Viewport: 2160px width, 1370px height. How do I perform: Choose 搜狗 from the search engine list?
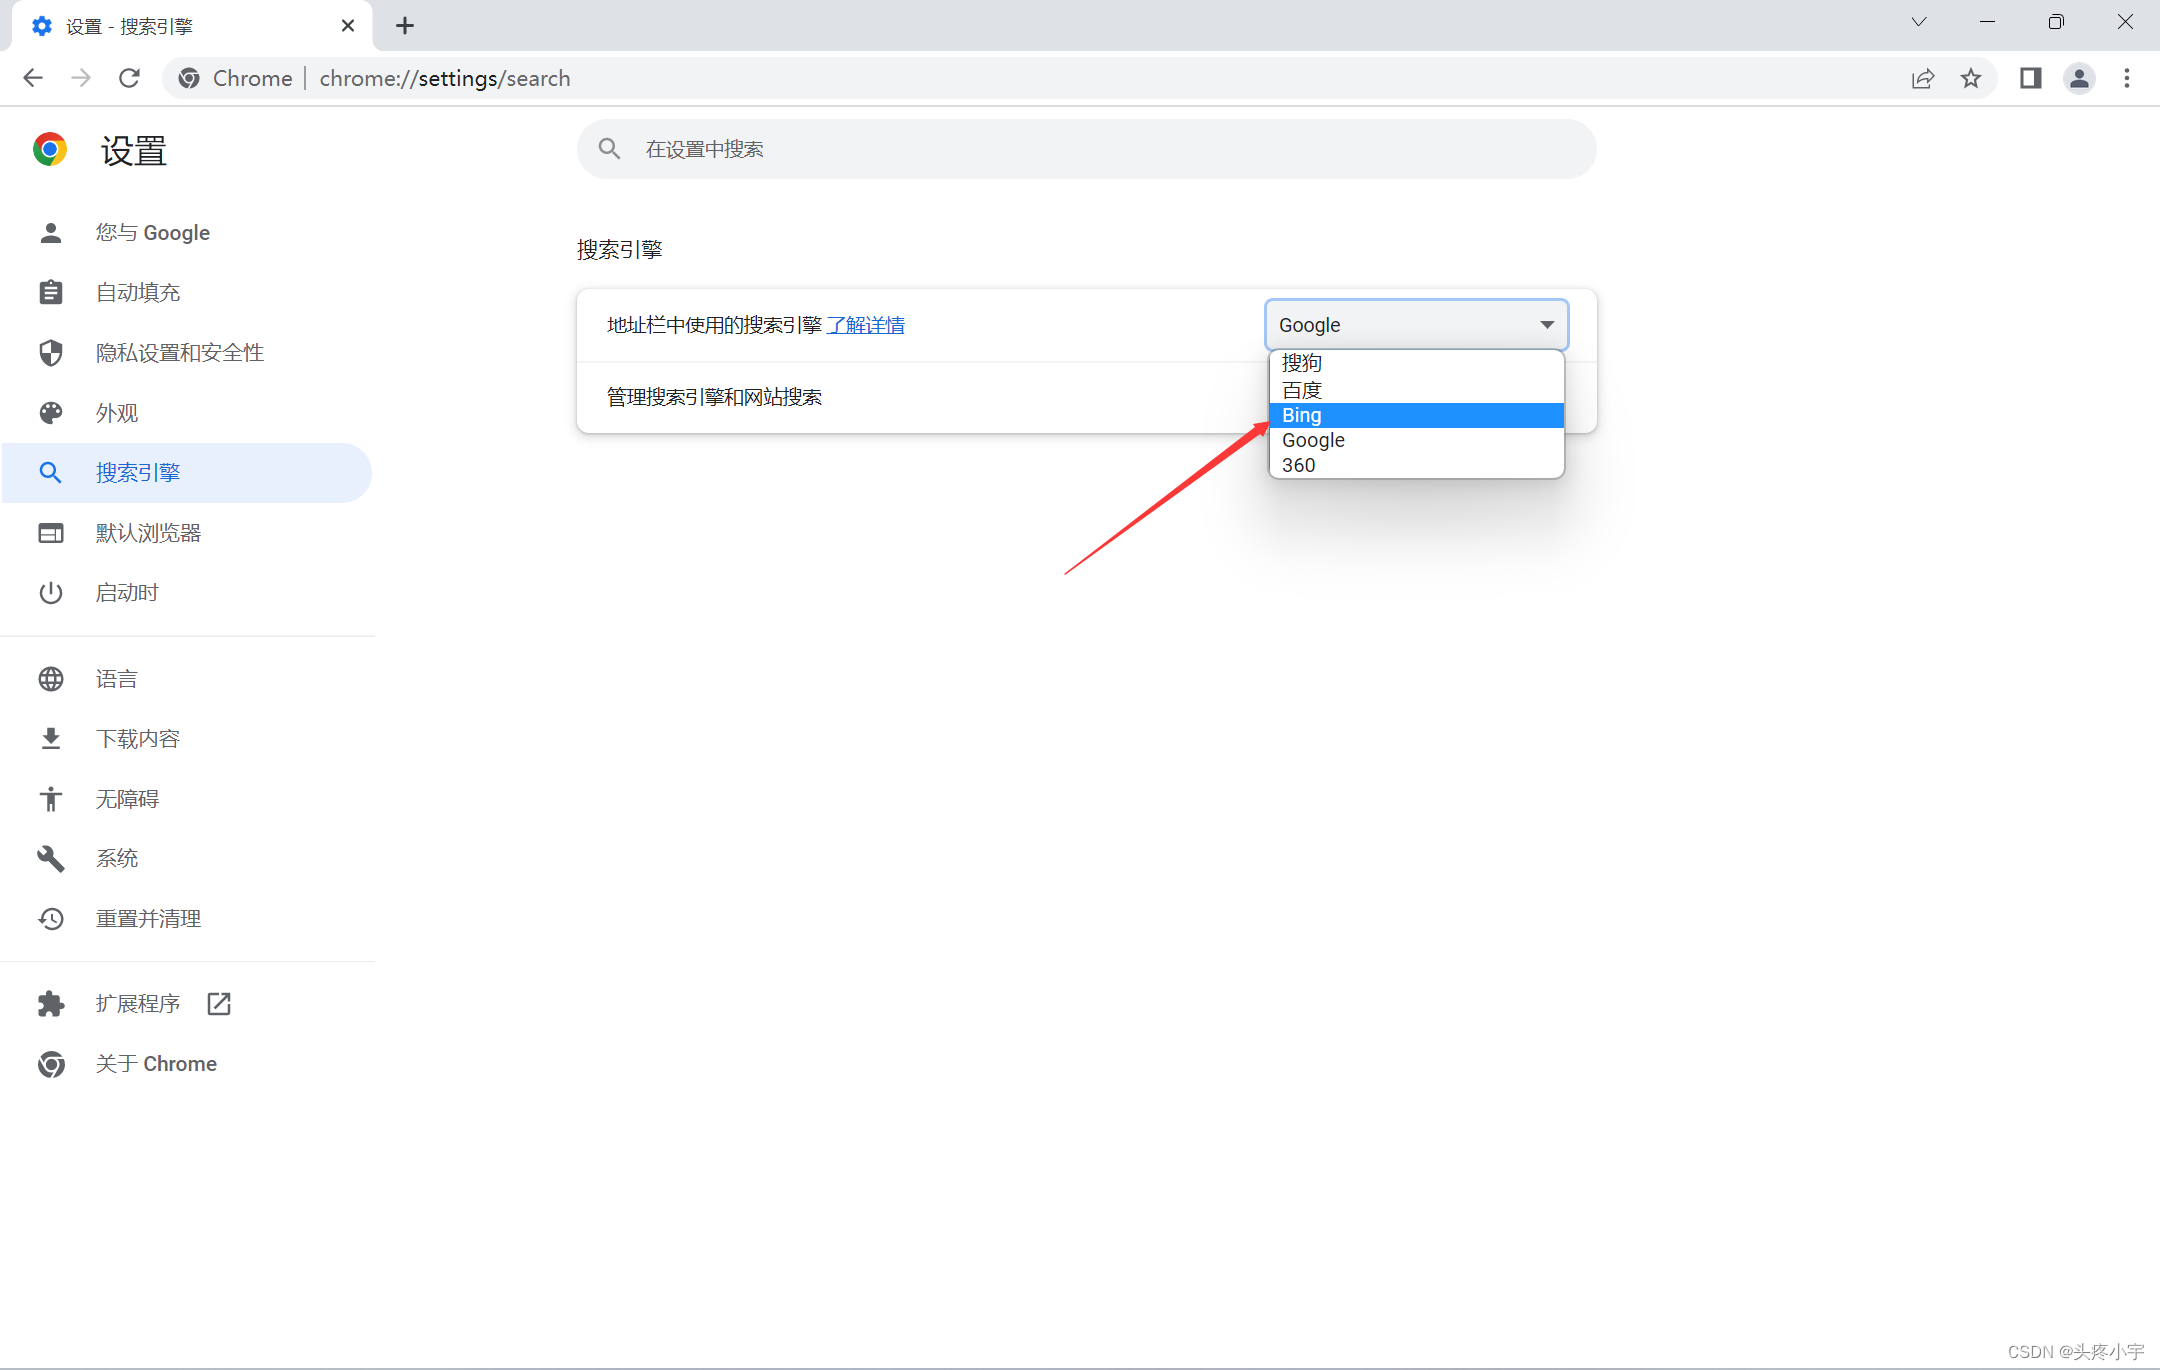pos(1416,363)
